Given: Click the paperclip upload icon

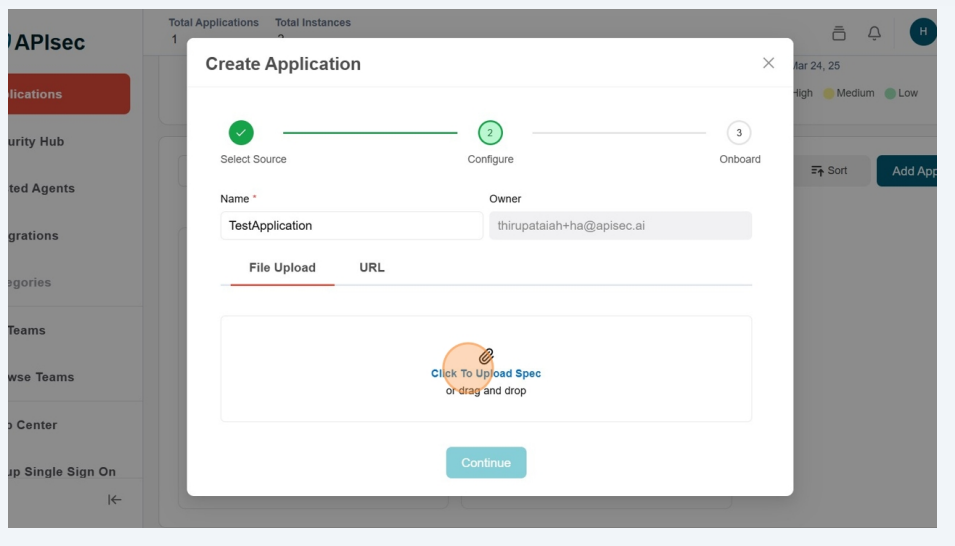Looking at the screenshot, I should coord(486,356).
